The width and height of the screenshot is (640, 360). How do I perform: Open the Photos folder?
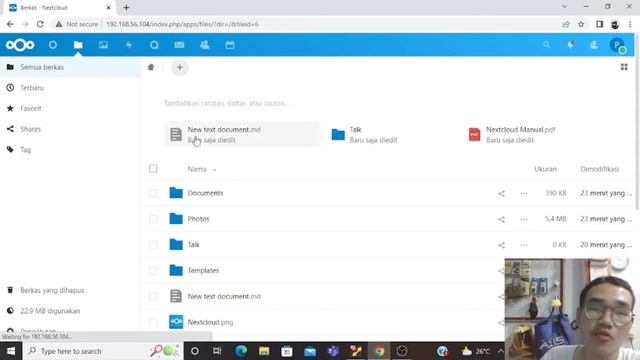198,219
